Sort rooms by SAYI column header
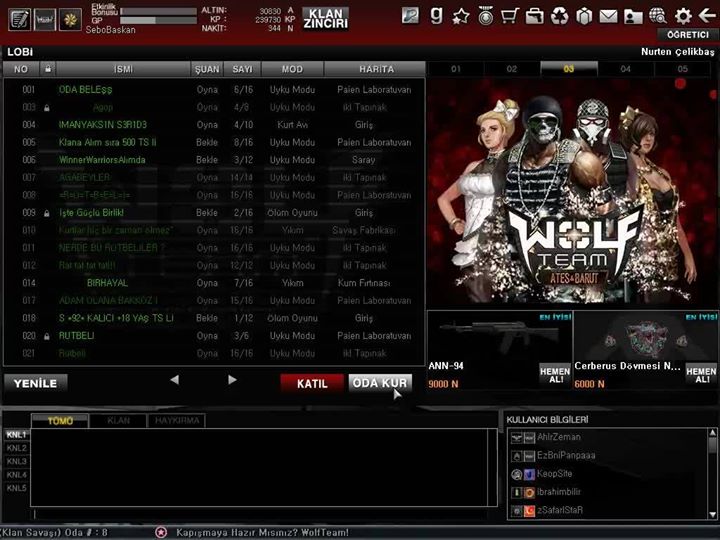This screenshot has width=720, height=540. click(242, 69)
